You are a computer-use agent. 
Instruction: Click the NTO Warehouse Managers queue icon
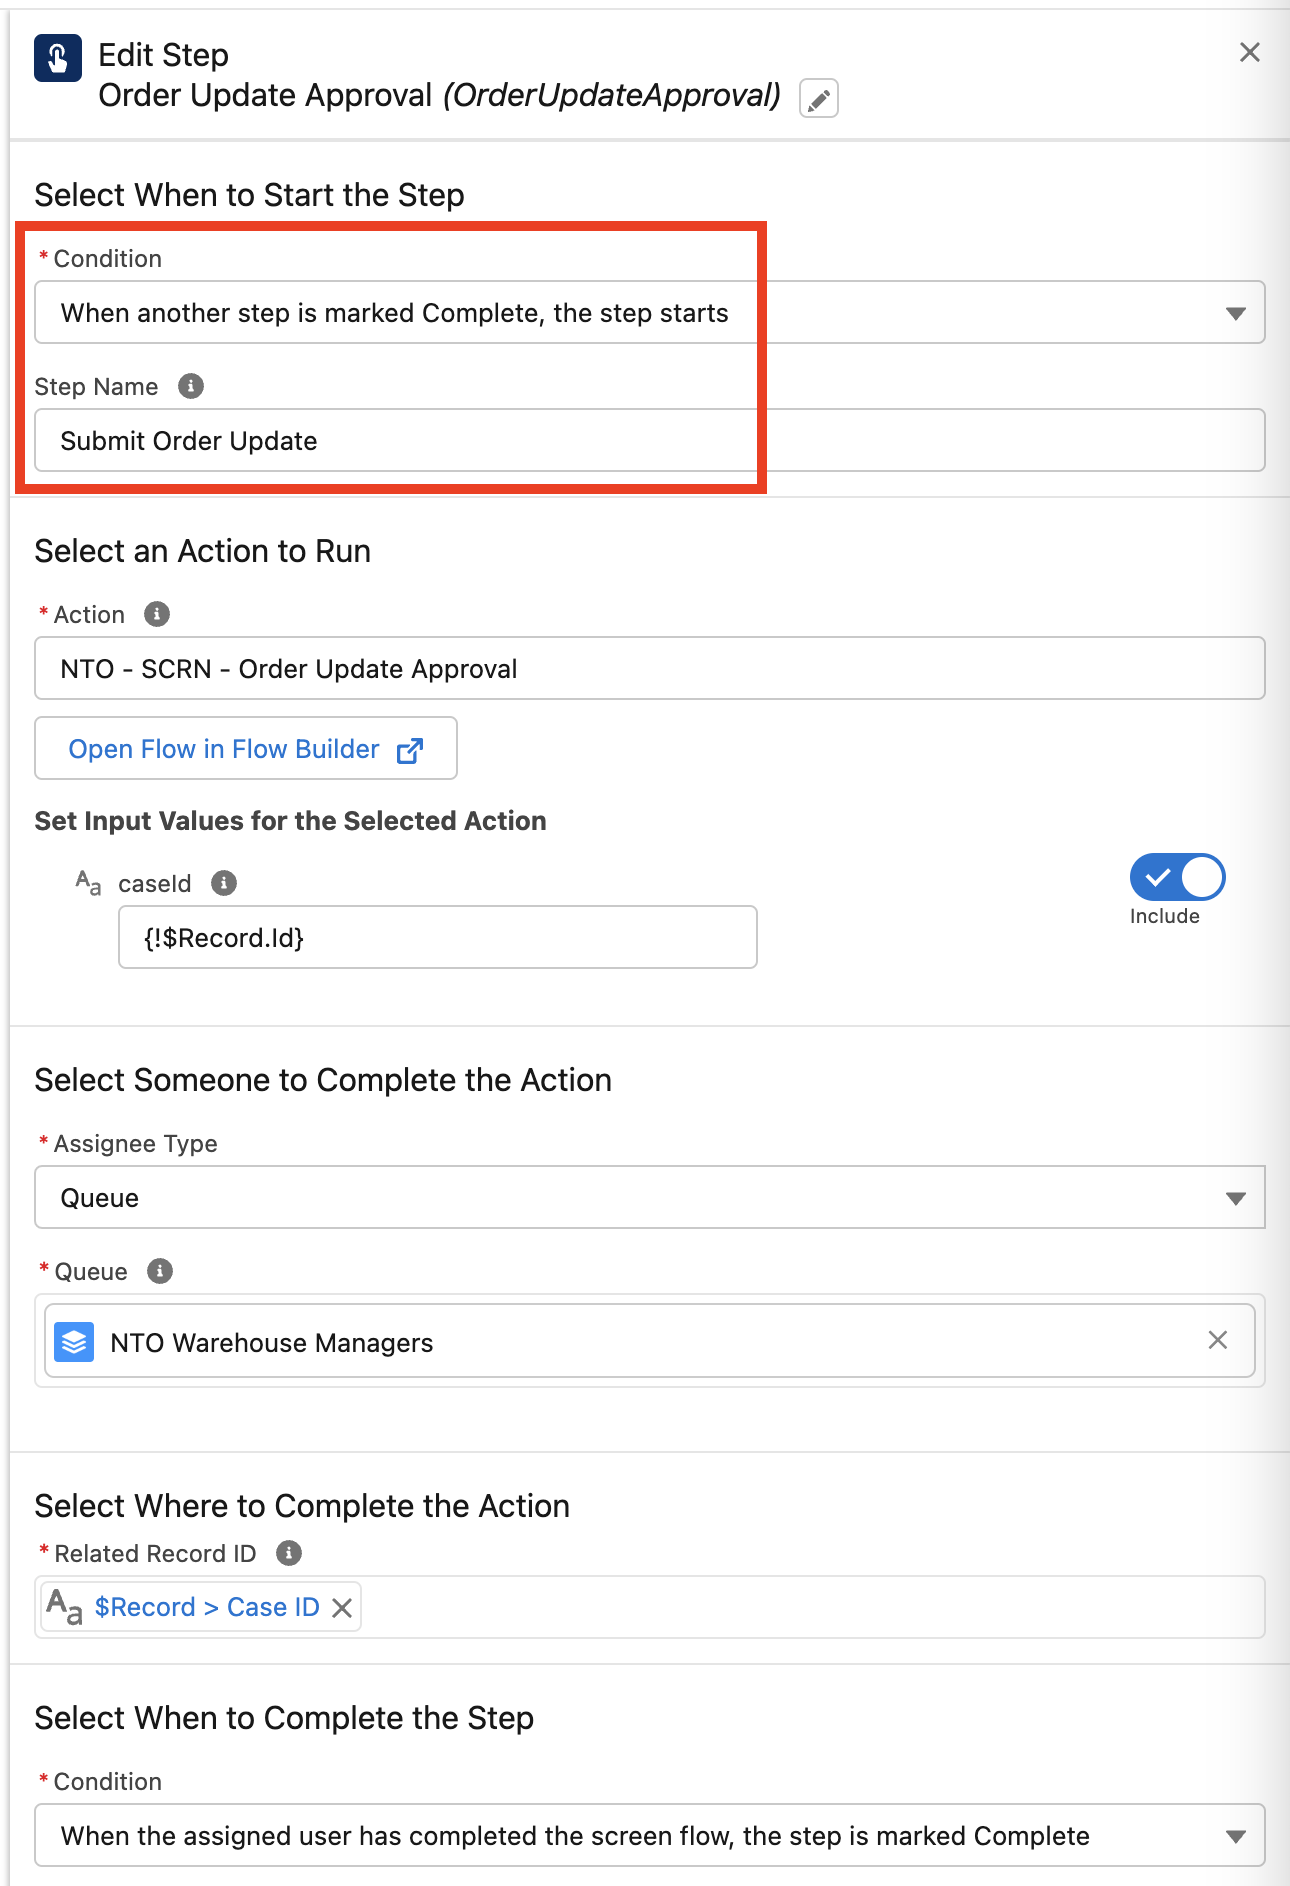point(74,1342)
